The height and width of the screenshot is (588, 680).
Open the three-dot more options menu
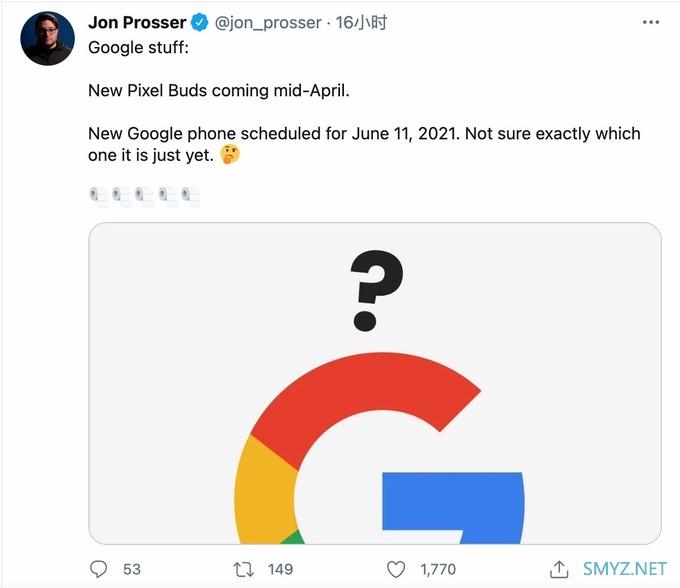click(651, 22)
